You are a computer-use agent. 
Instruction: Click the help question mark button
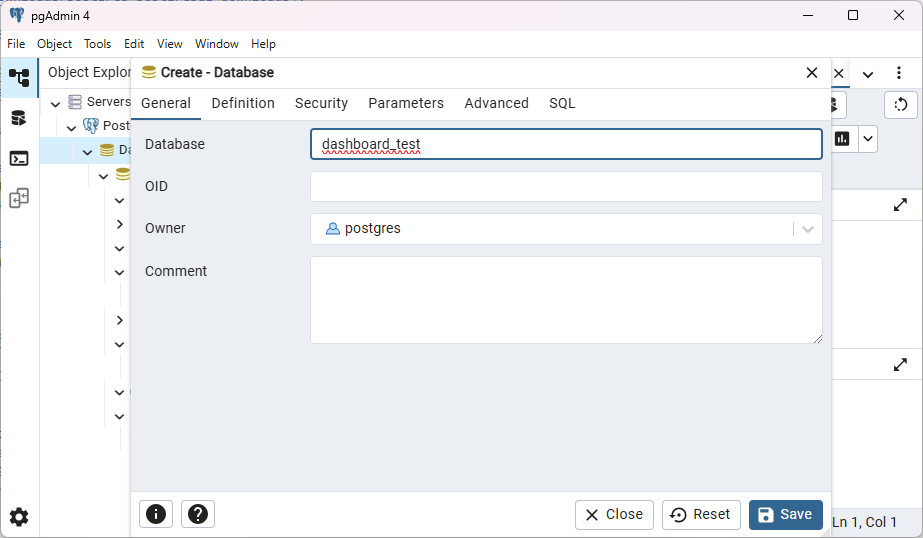(x=198, y=514)
